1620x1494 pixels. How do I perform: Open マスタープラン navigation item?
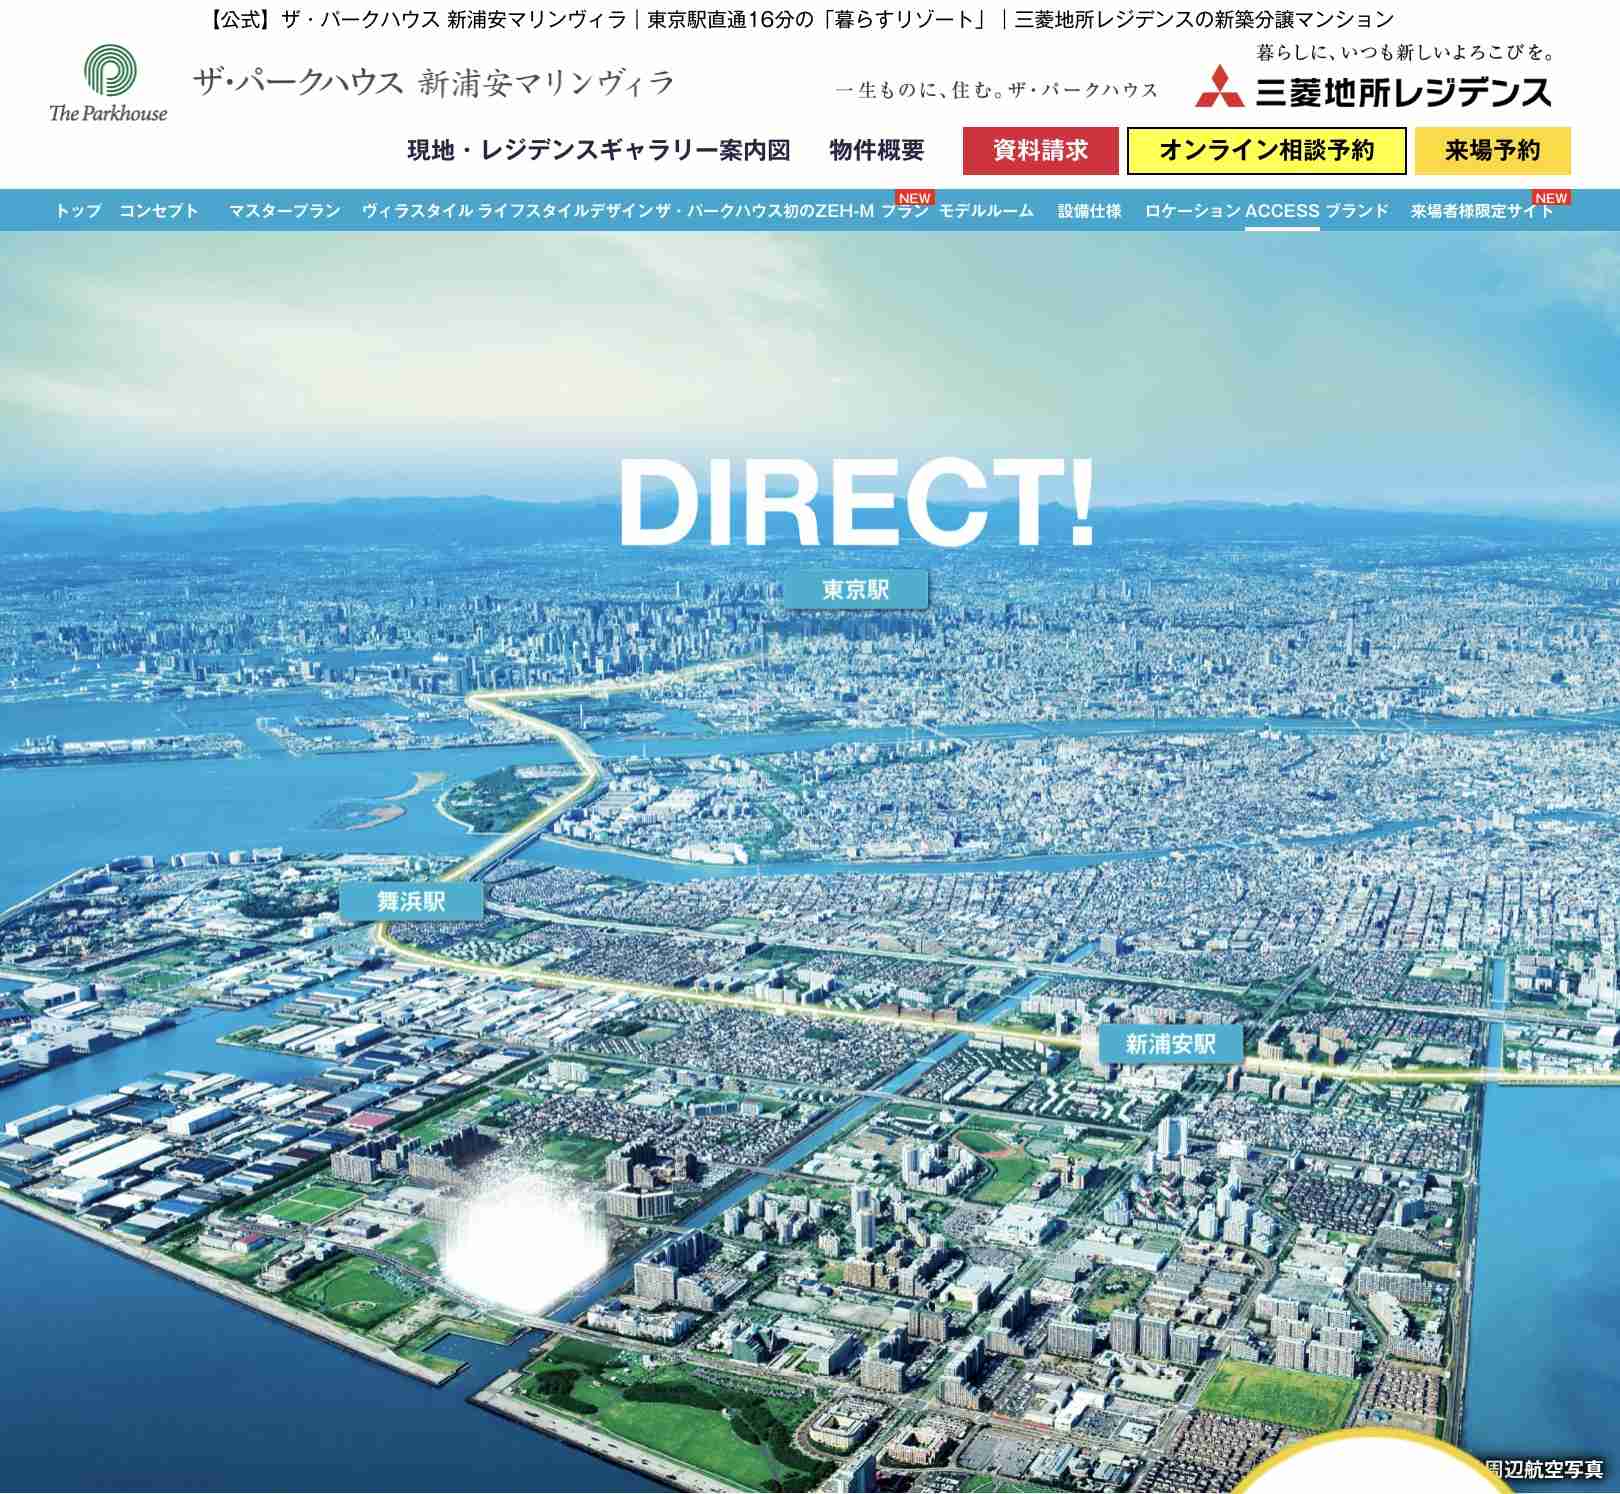click(285, 211)
